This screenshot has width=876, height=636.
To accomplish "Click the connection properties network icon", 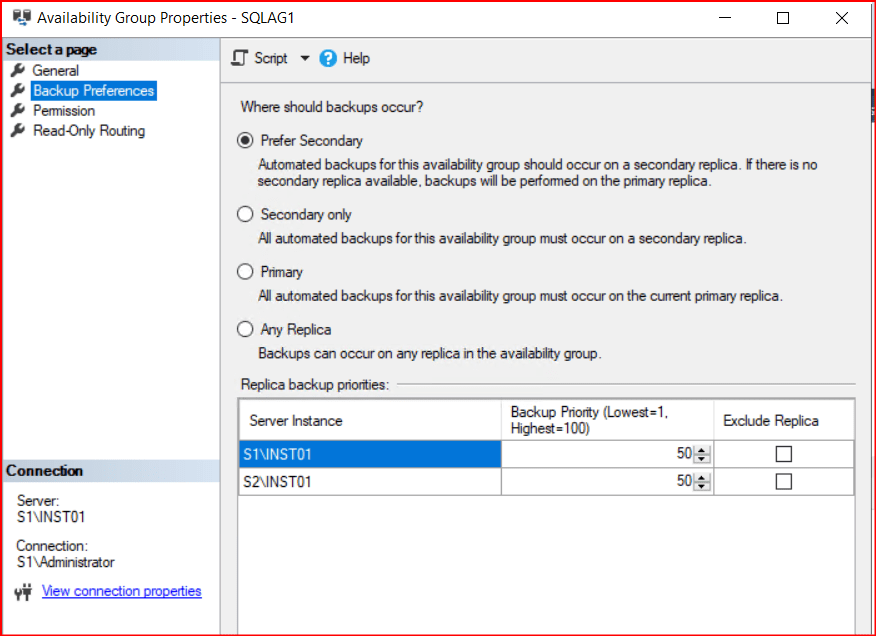I will (24, 592).
